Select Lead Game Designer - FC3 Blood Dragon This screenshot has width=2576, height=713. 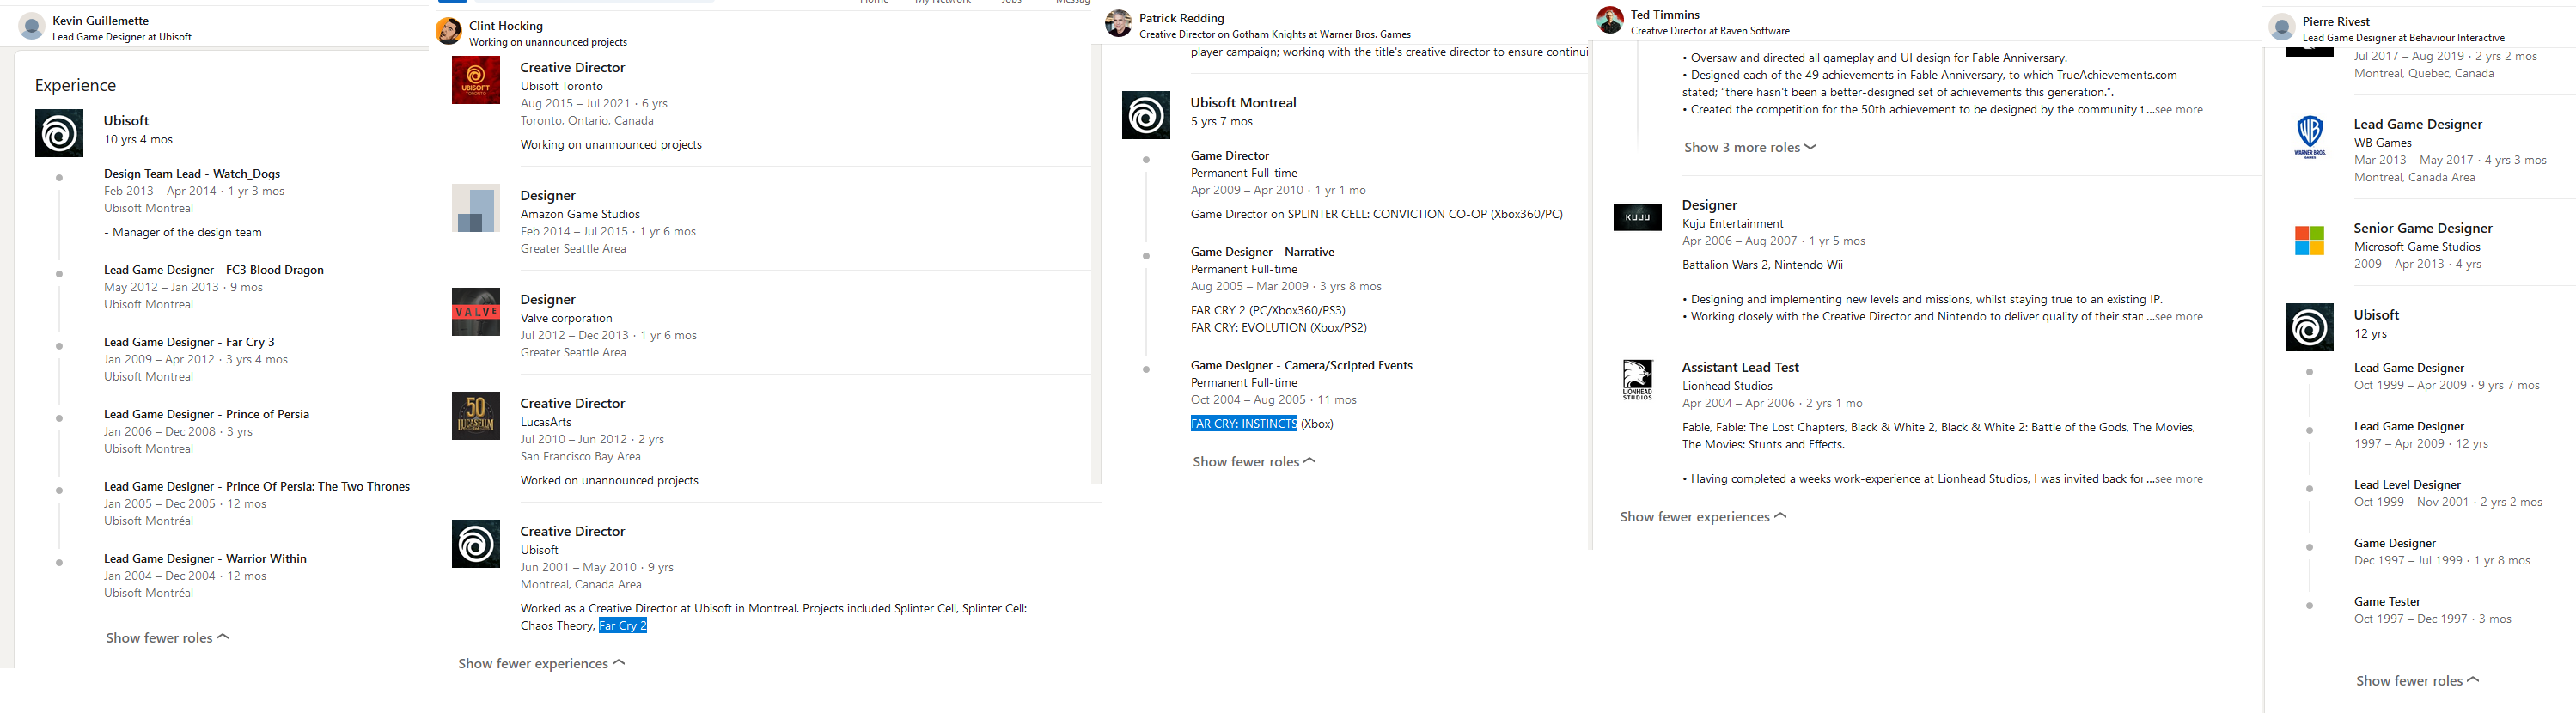(x=214, y=270)
